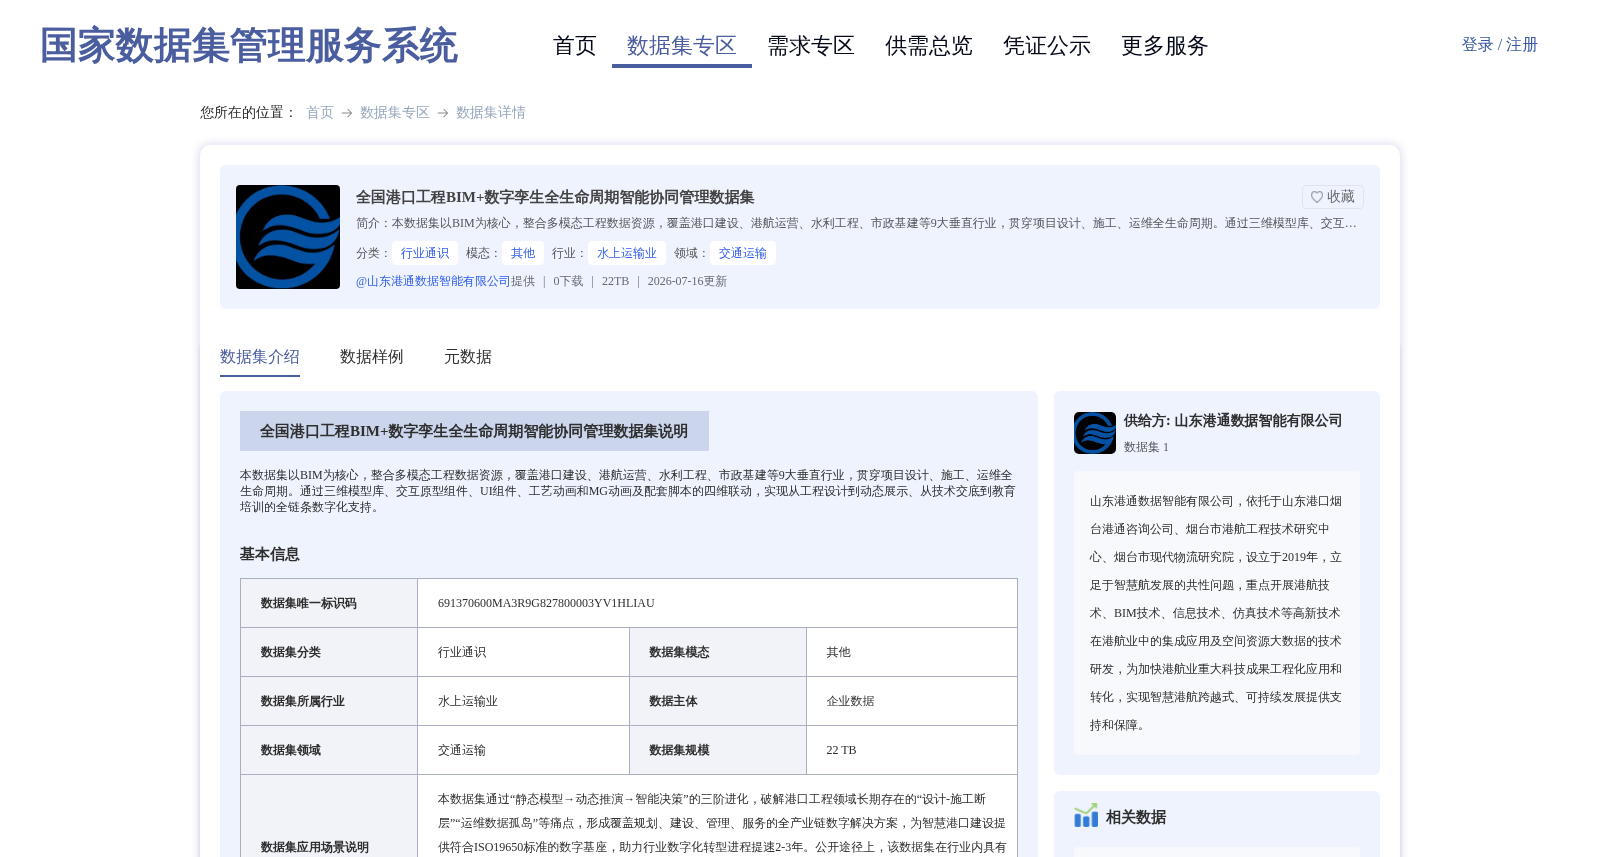Select the 数据集专区 navigation tab
Viewport: 1600px width, 857px height.
(x=681, y=46)
